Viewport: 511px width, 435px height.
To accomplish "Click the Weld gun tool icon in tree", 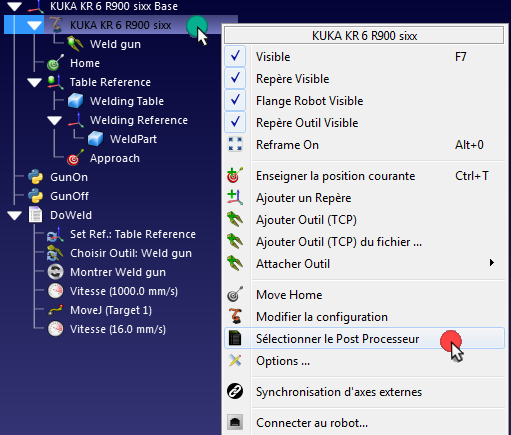I will pyautogui.click(x=75, y=44).
